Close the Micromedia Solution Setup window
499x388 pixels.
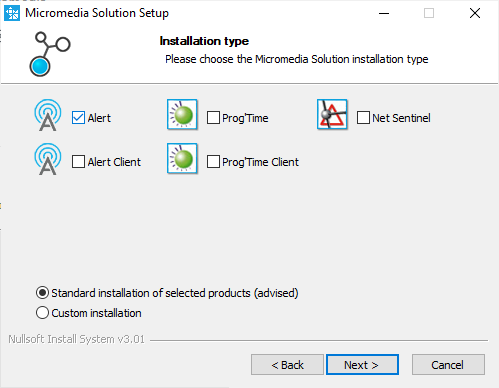click(x=475, y=13)
